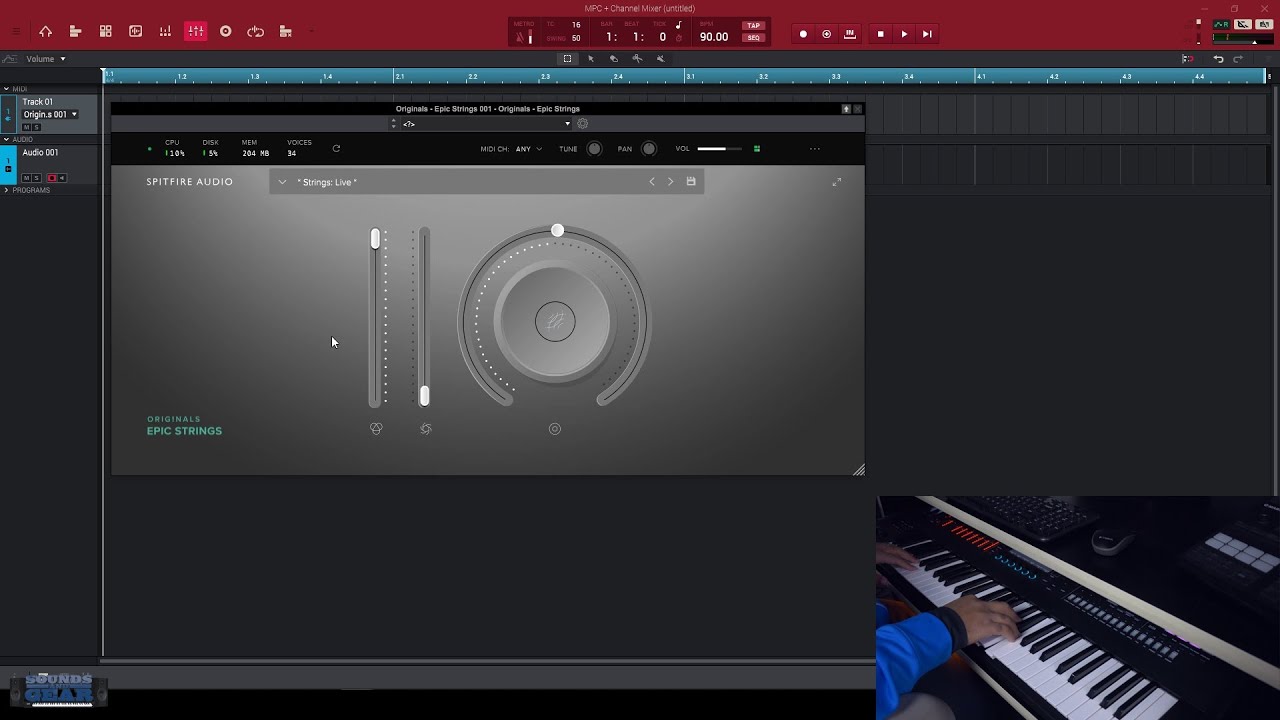
Task: Select the marquee selection tool
Action: tap(567, 59)
